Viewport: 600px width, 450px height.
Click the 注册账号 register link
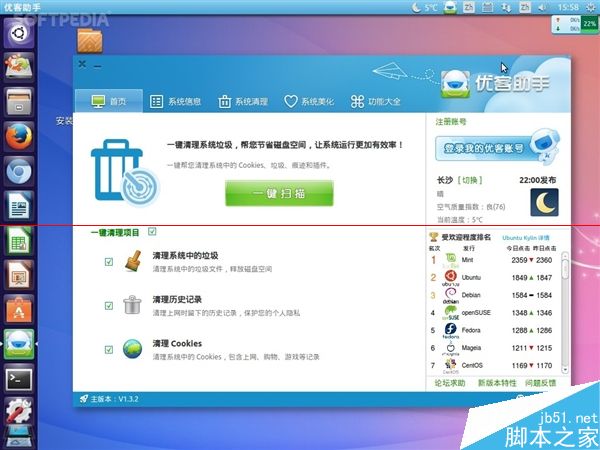coord(451,122)
